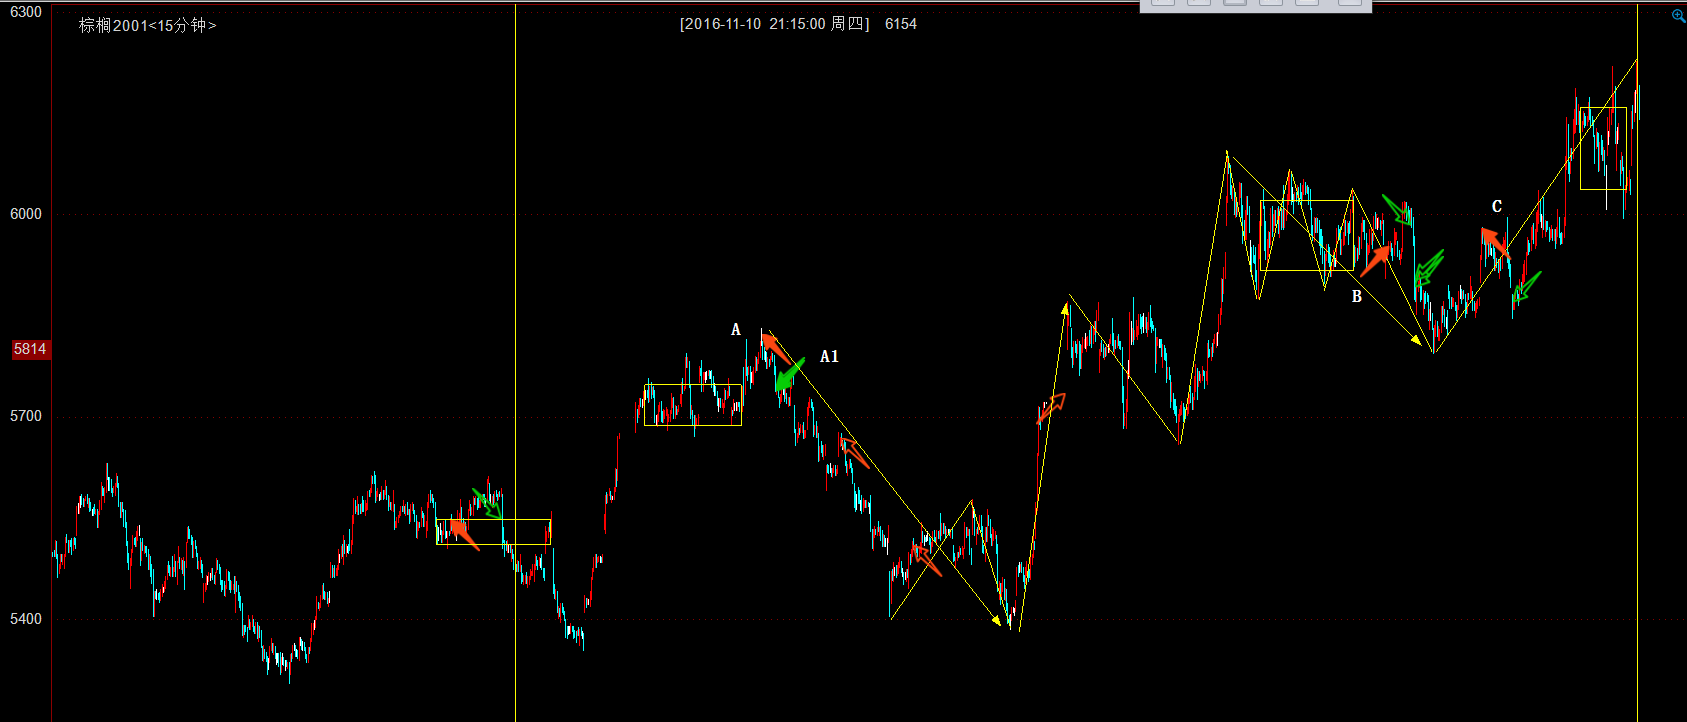Click the hollow green arrow above the leftmost yellow box
Image resolution: width=1687 pixels, height=722 pixels.
point(487,502)
